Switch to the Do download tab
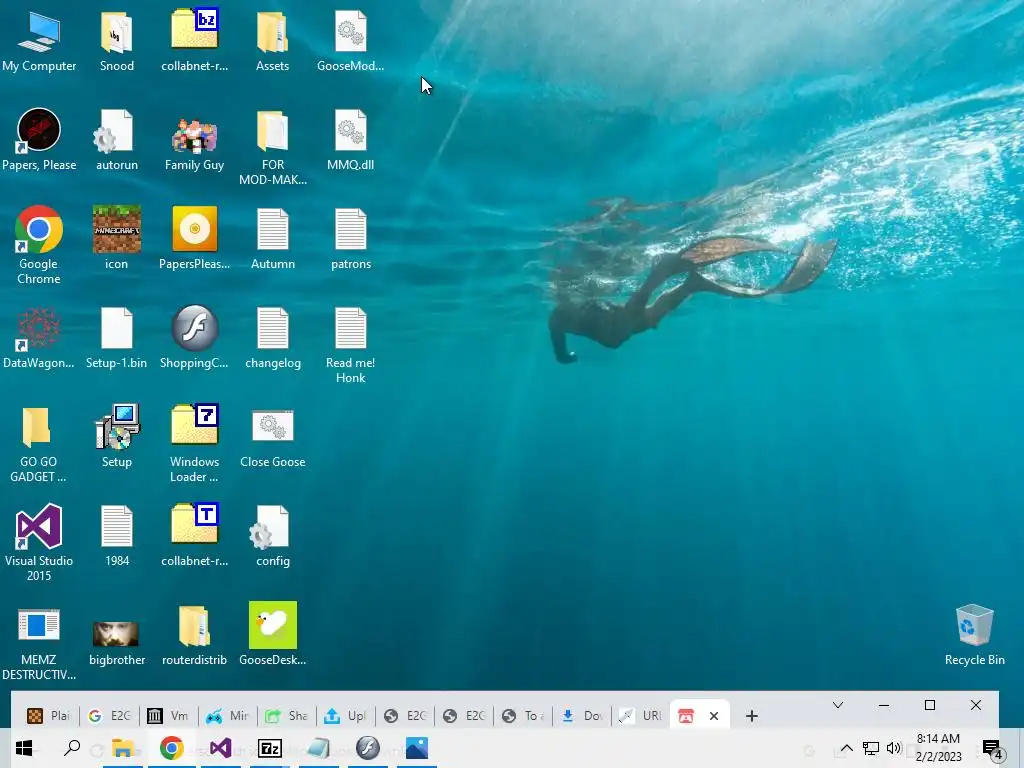This screenshot has width=1024, height=768. tap(581, 716)
